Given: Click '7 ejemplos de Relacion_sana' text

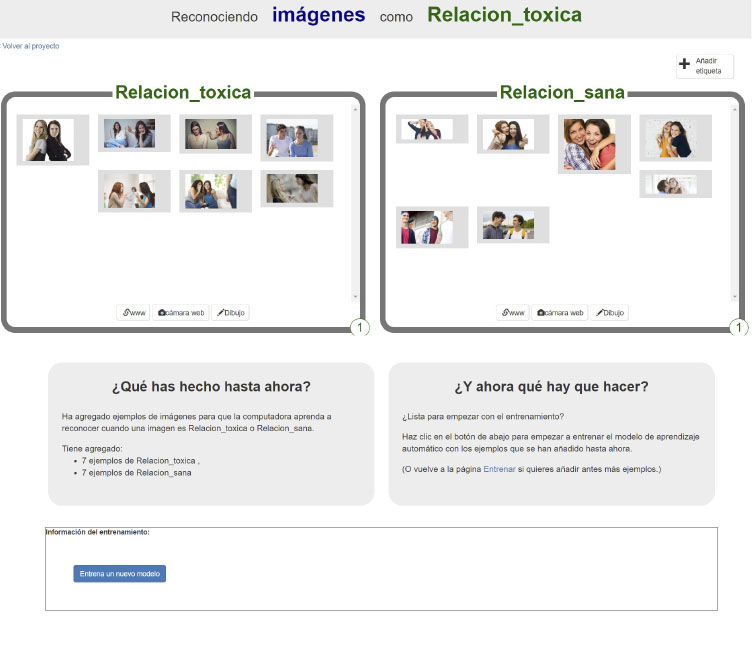Looking at the screenshot, I should click(x=136, y=473).
